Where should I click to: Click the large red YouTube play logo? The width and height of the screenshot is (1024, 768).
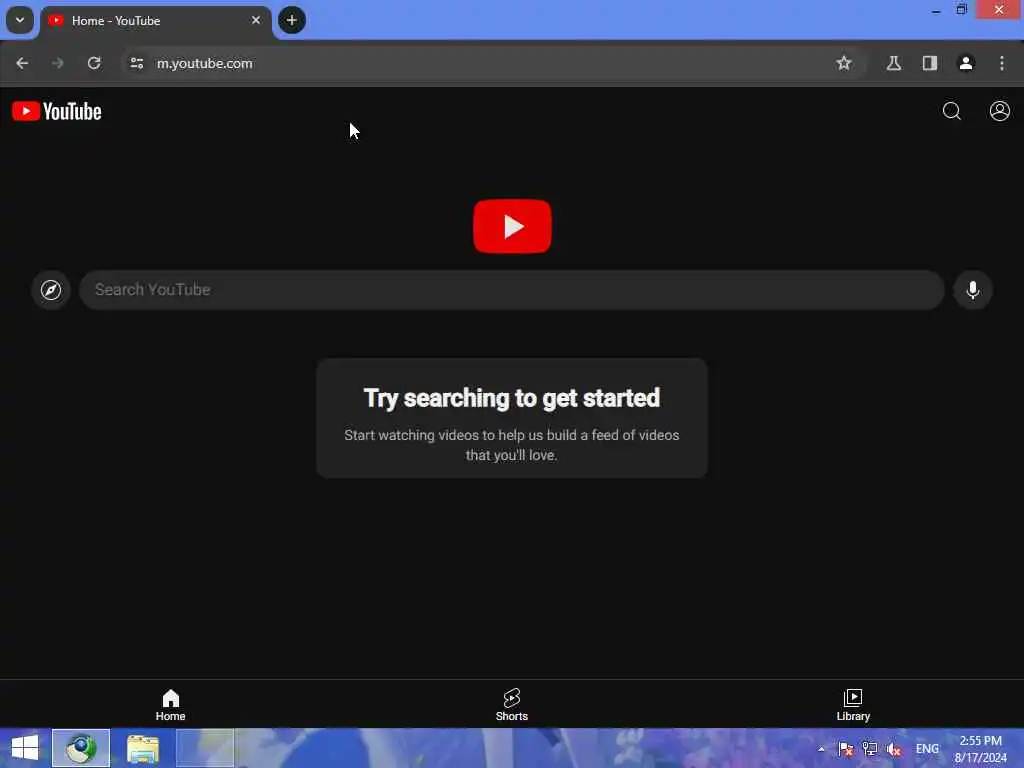(512, 226)
